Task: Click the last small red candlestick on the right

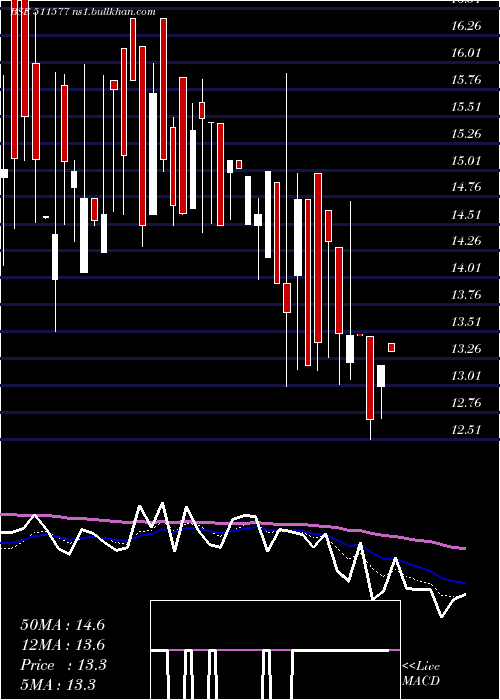Action: point(392,347)
